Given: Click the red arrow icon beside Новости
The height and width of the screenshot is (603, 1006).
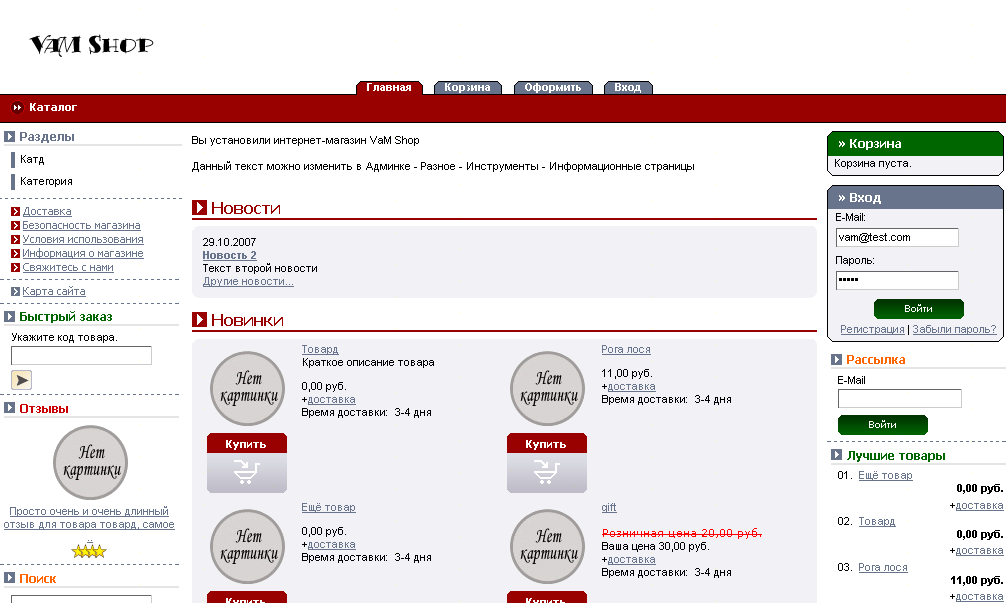Looking at the screenshot, I should (200, 207).
